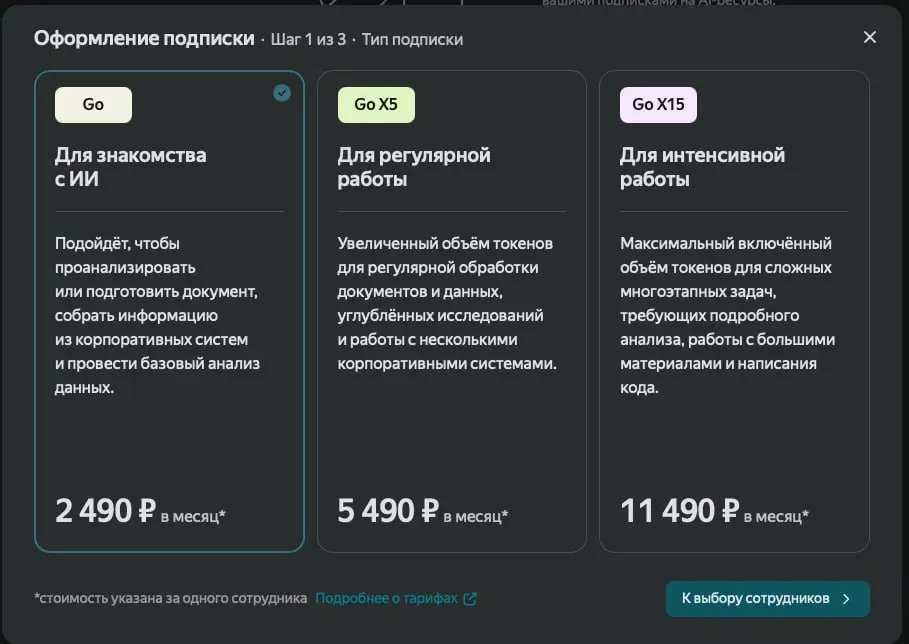Select the Go X5 plan badge
Screen dimensions: 909x644
point(376,104)
